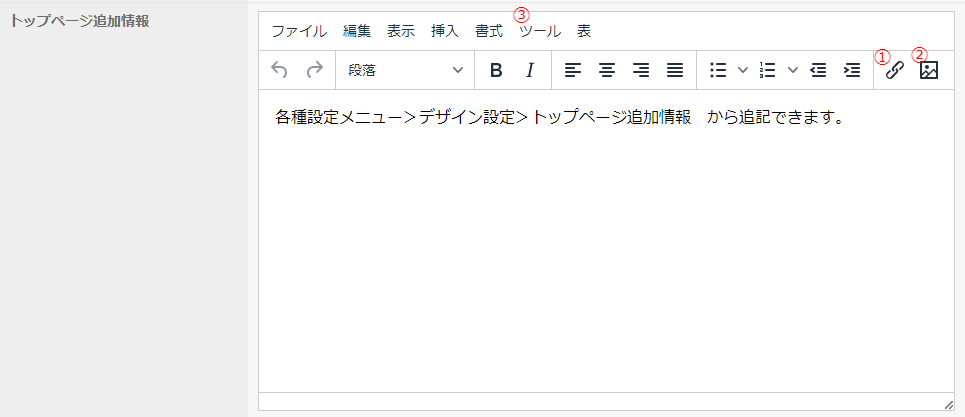The image size is (965, 417).
Task: Center align the text
Action: coord(606,70)
